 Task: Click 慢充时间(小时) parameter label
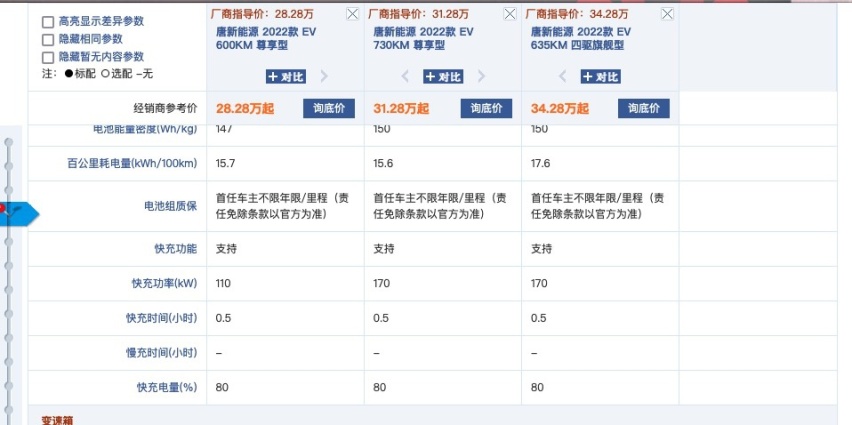point(161,353)
